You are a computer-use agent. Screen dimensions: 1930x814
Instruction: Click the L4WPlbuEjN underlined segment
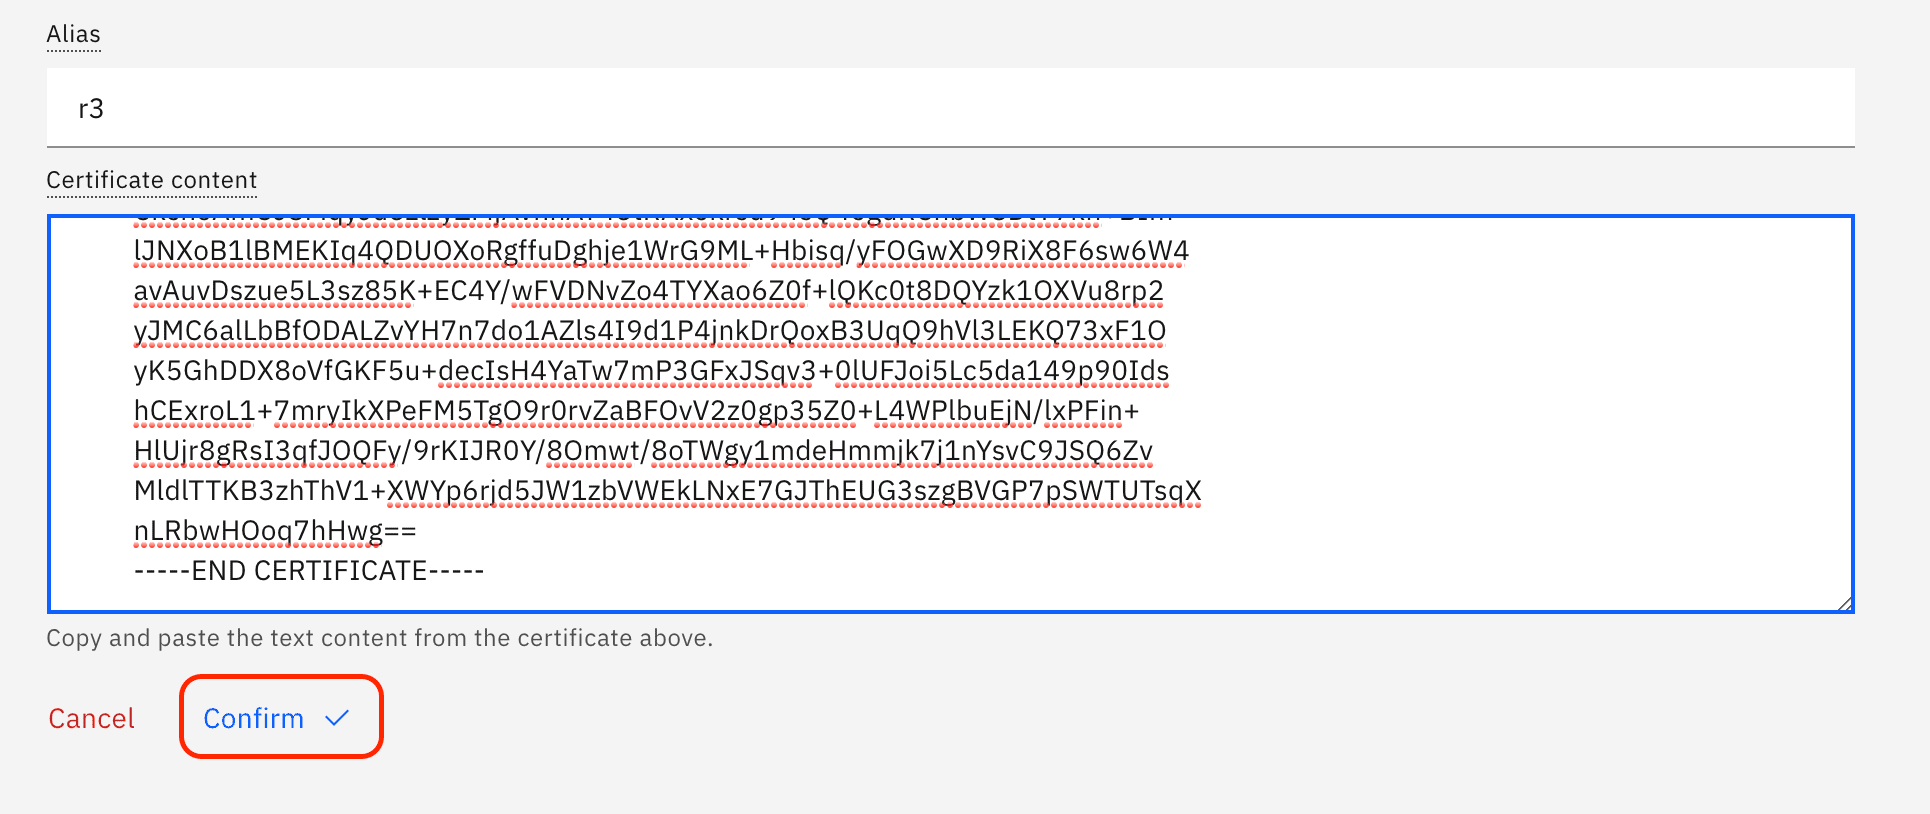pyautogui.click(x=953, y=411)
